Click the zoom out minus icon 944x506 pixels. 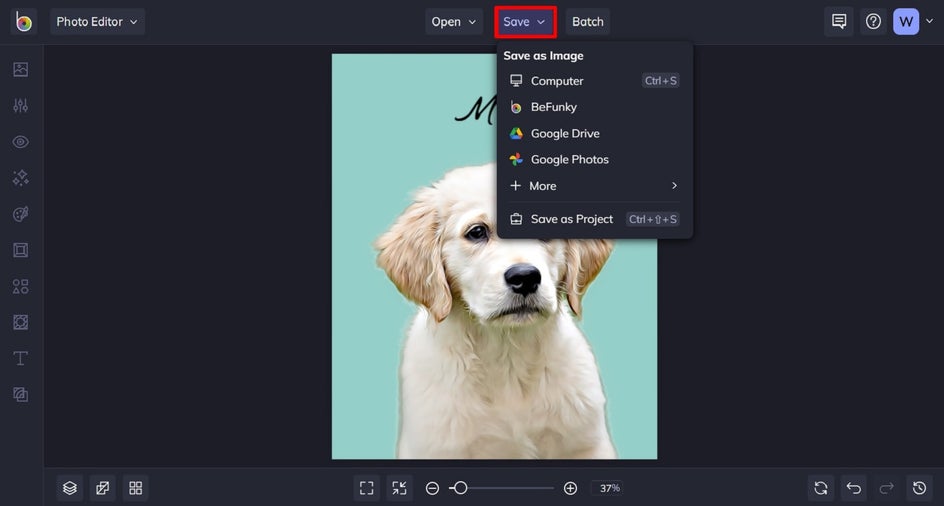[432, 488]
